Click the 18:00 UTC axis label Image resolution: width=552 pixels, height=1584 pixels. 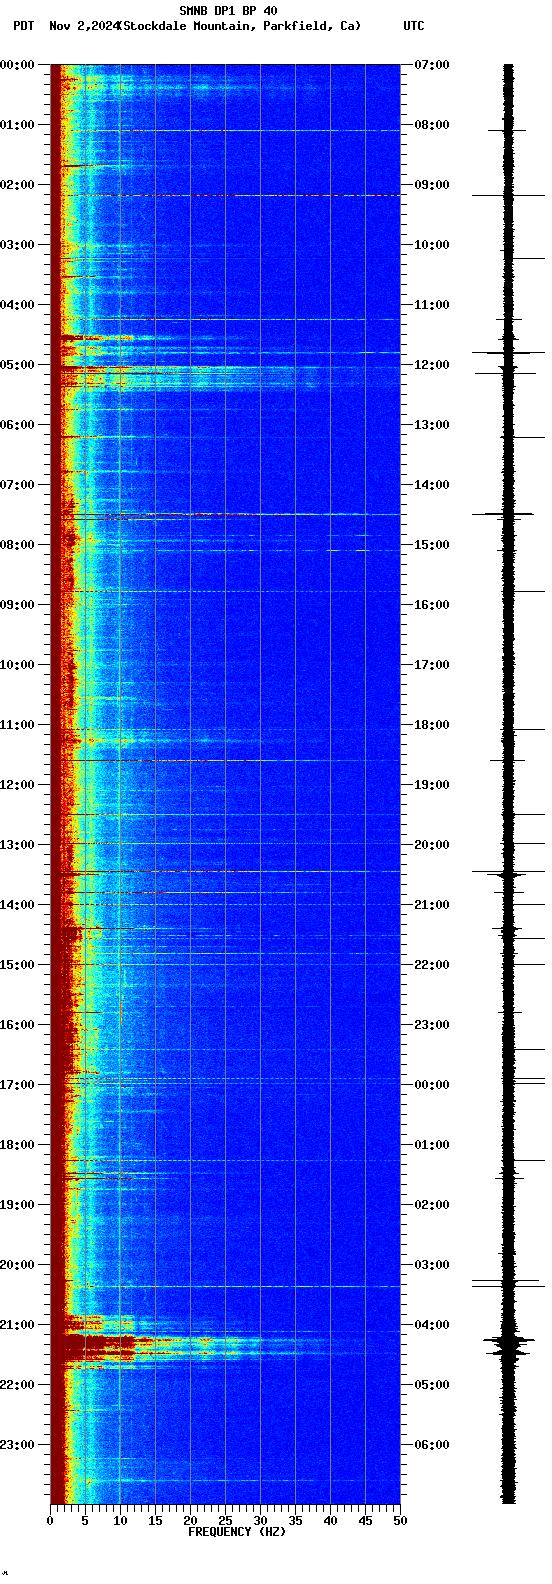pyautogui.click(x=432, y=725)
